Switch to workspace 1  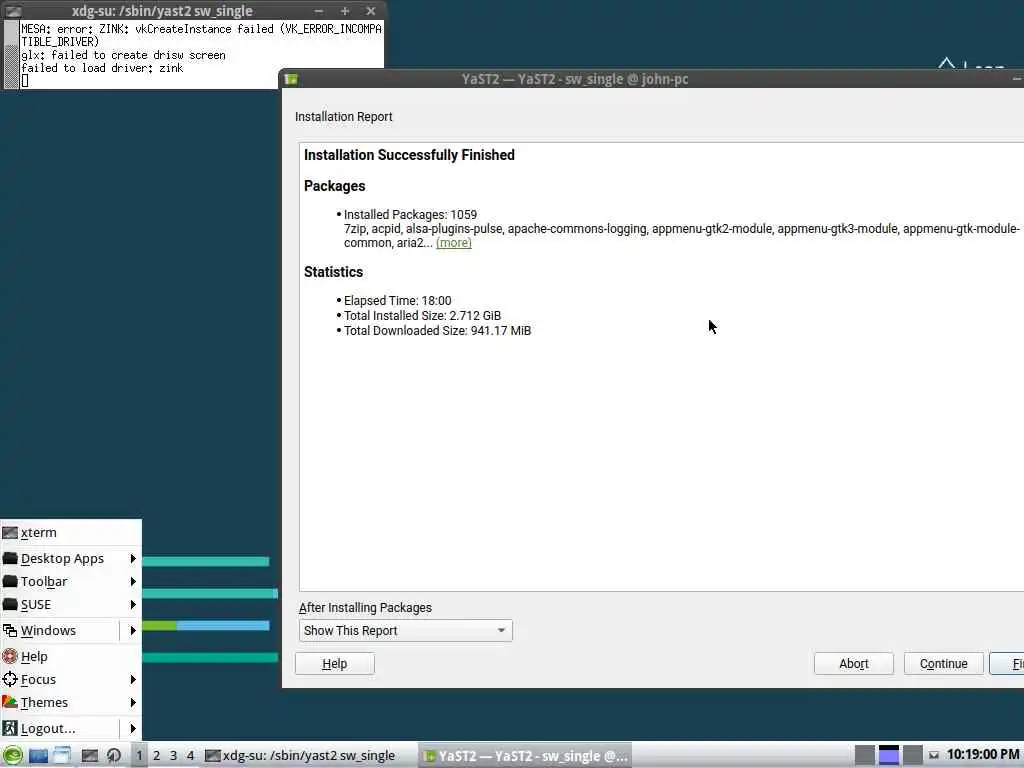point(139,756)
